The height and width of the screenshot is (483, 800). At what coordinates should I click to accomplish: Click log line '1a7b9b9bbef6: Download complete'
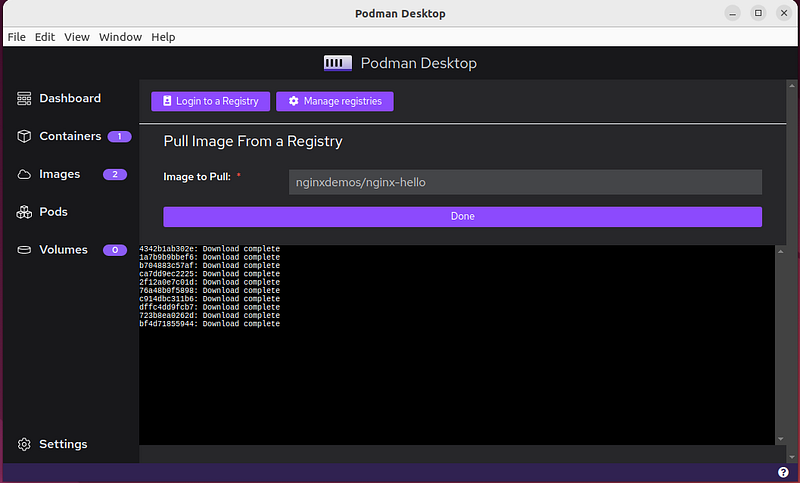pos(209,257)
